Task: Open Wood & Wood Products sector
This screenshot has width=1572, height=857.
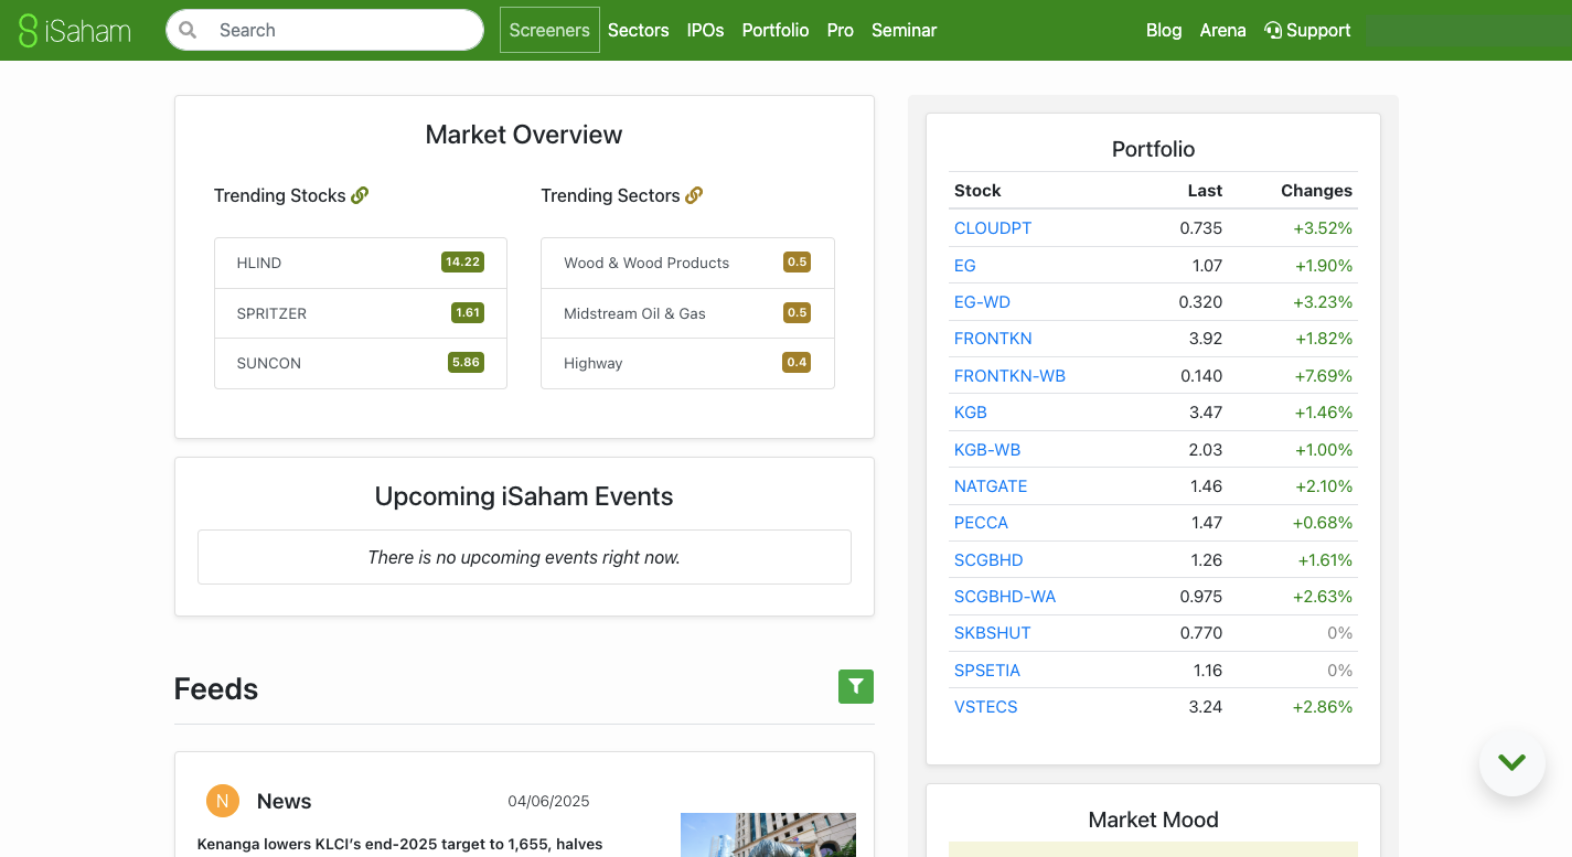Action: pyautogui.click(x=687, y=263)
